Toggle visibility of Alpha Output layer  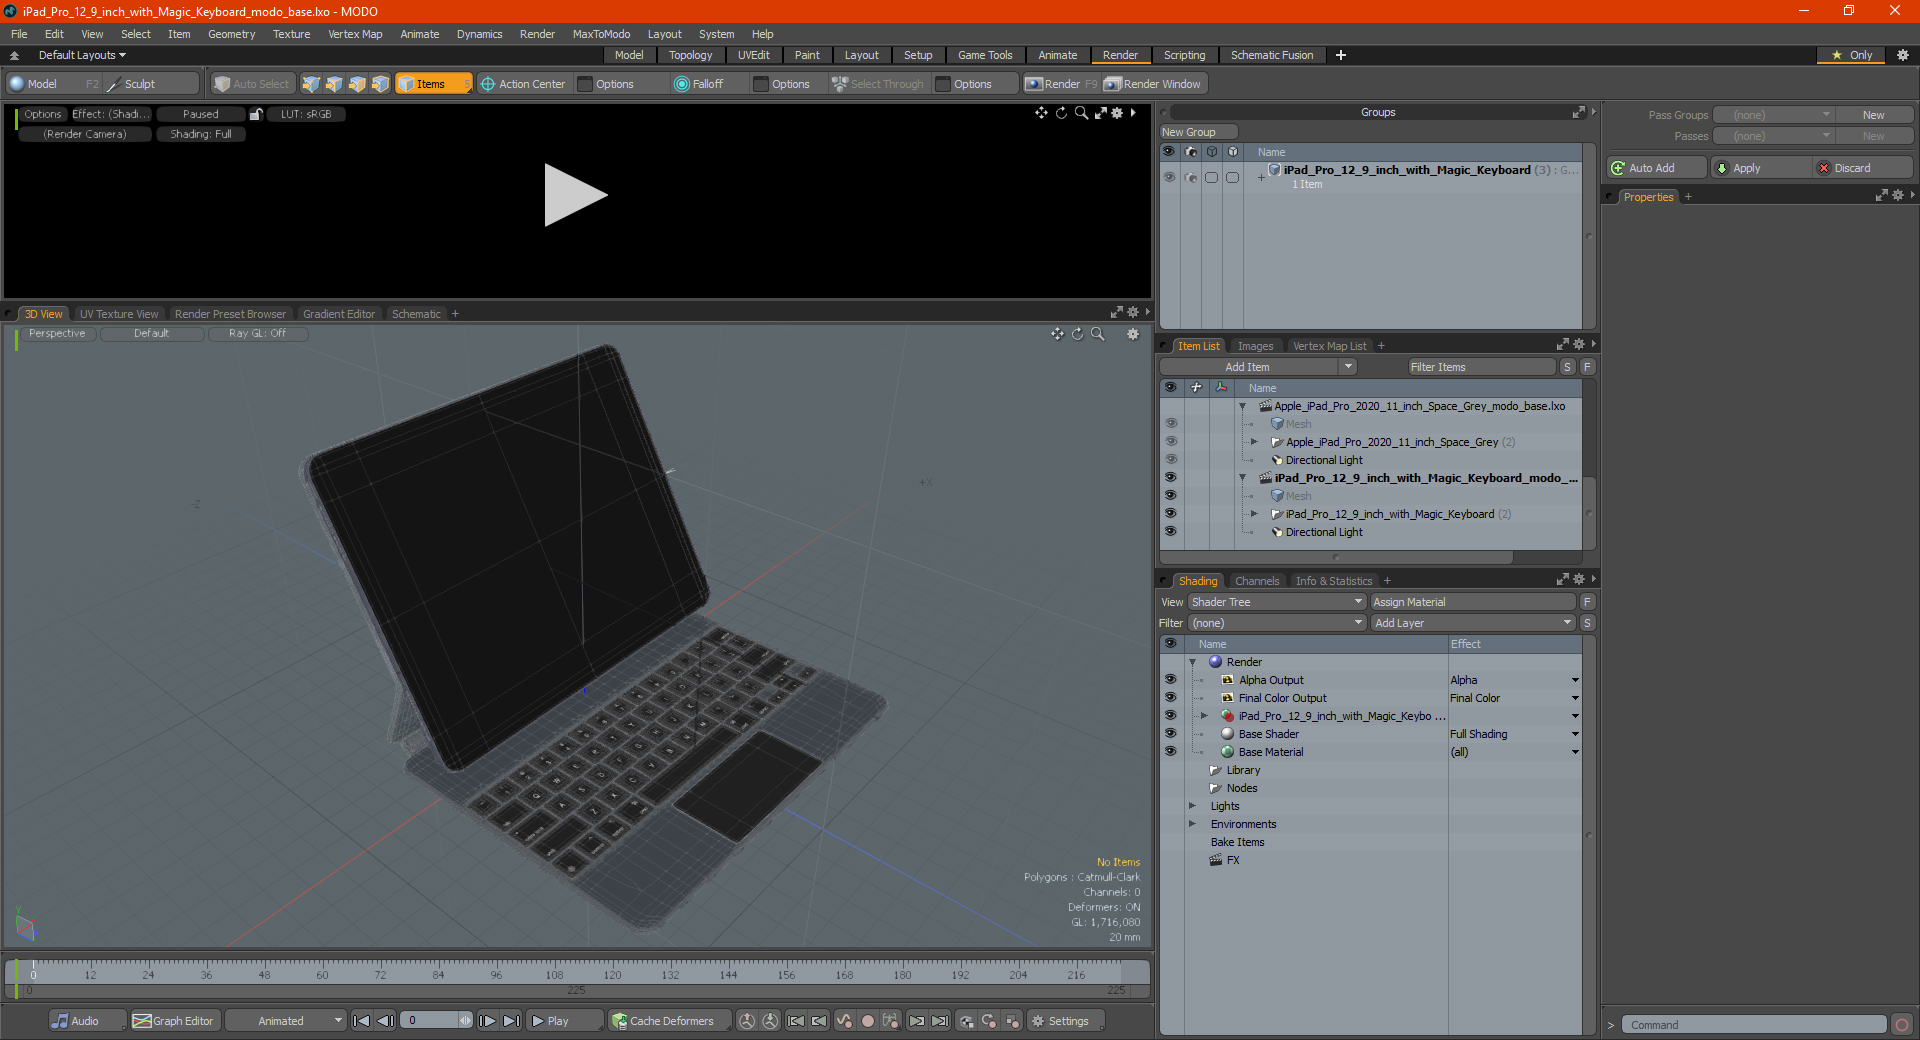click(1171, 679)
